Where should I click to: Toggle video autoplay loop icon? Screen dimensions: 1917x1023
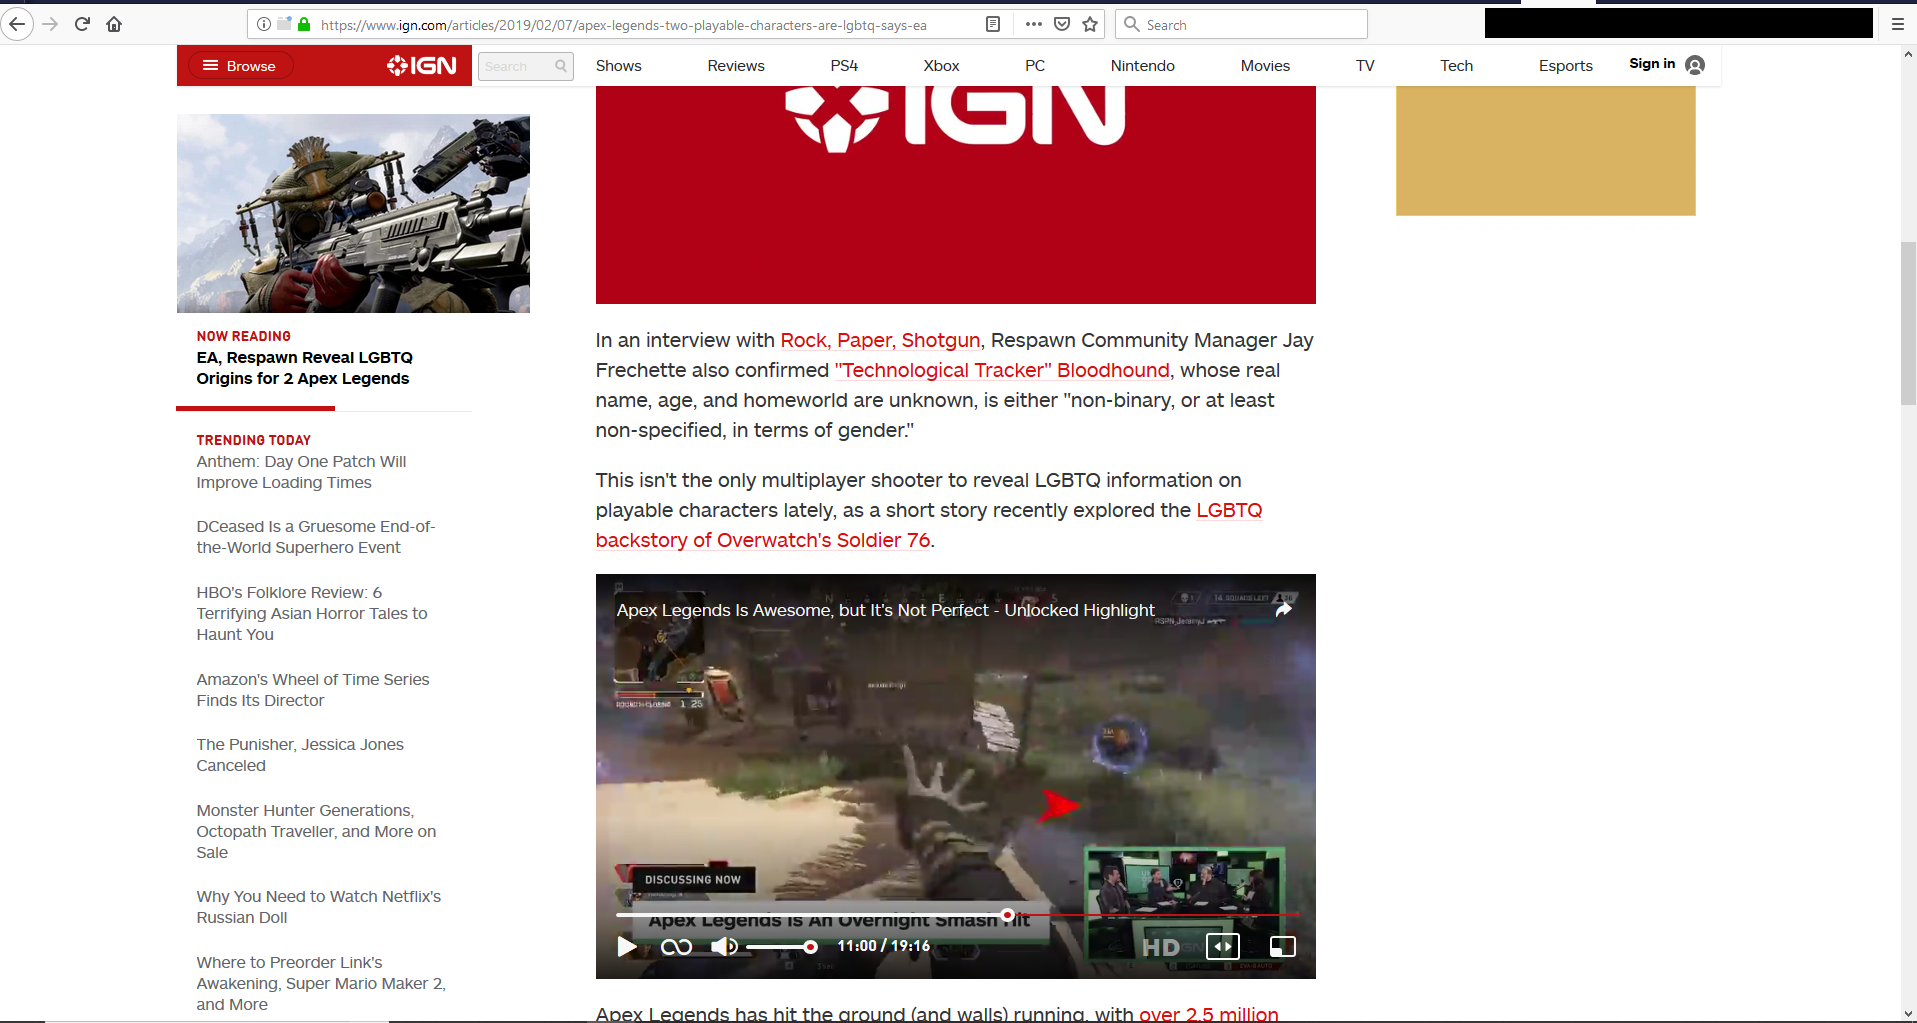(x=676, y=946)
